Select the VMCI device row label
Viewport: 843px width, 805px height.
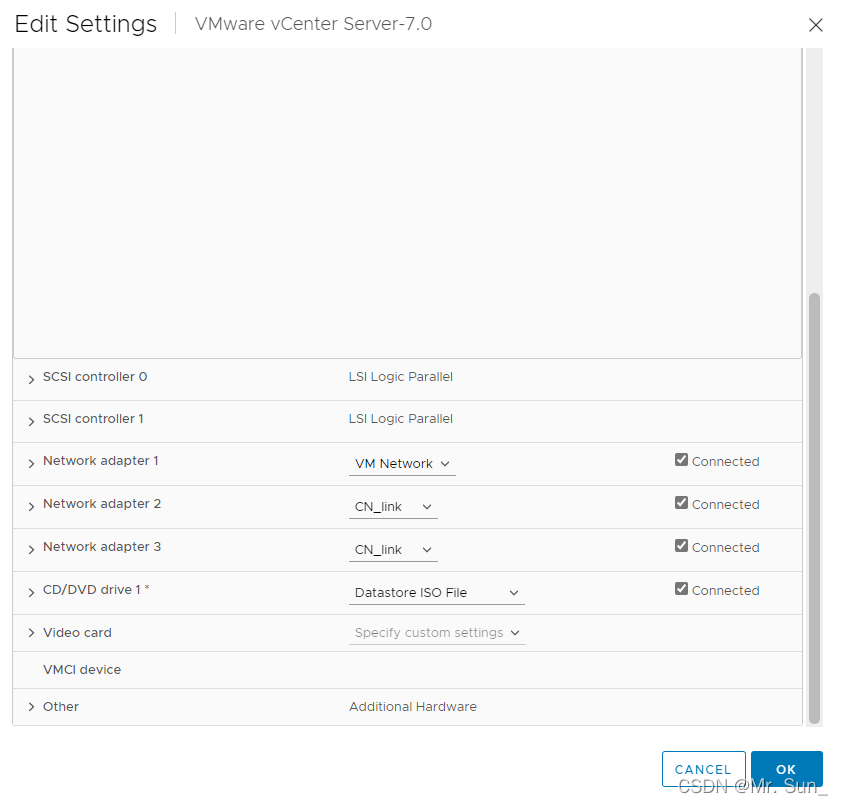click(x=82, y=670)
